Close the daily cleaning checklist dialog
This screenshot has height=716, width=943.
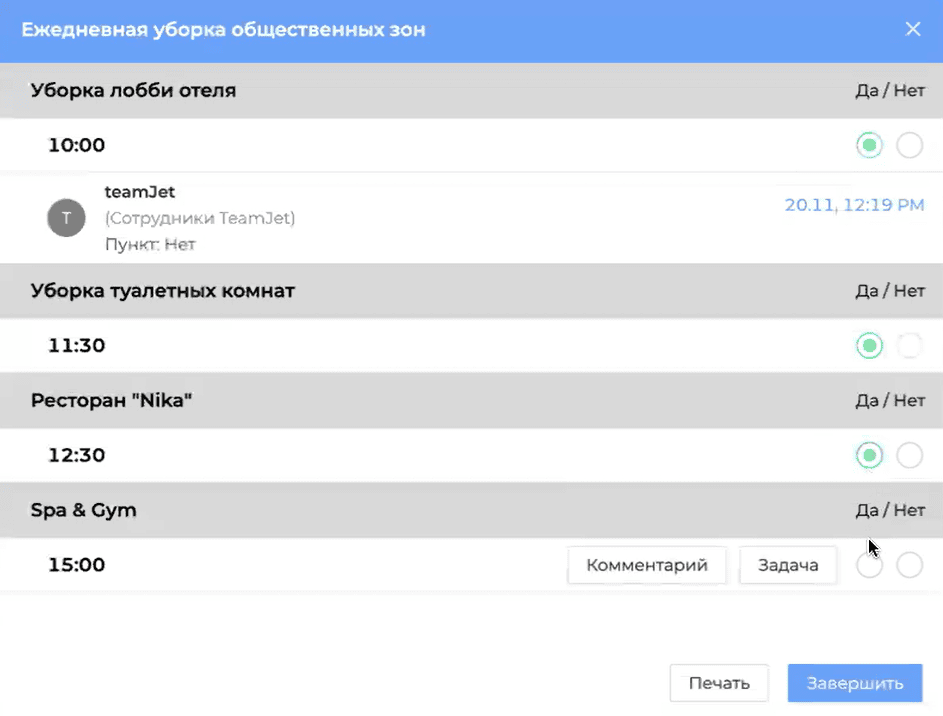(x=912, y=29)
